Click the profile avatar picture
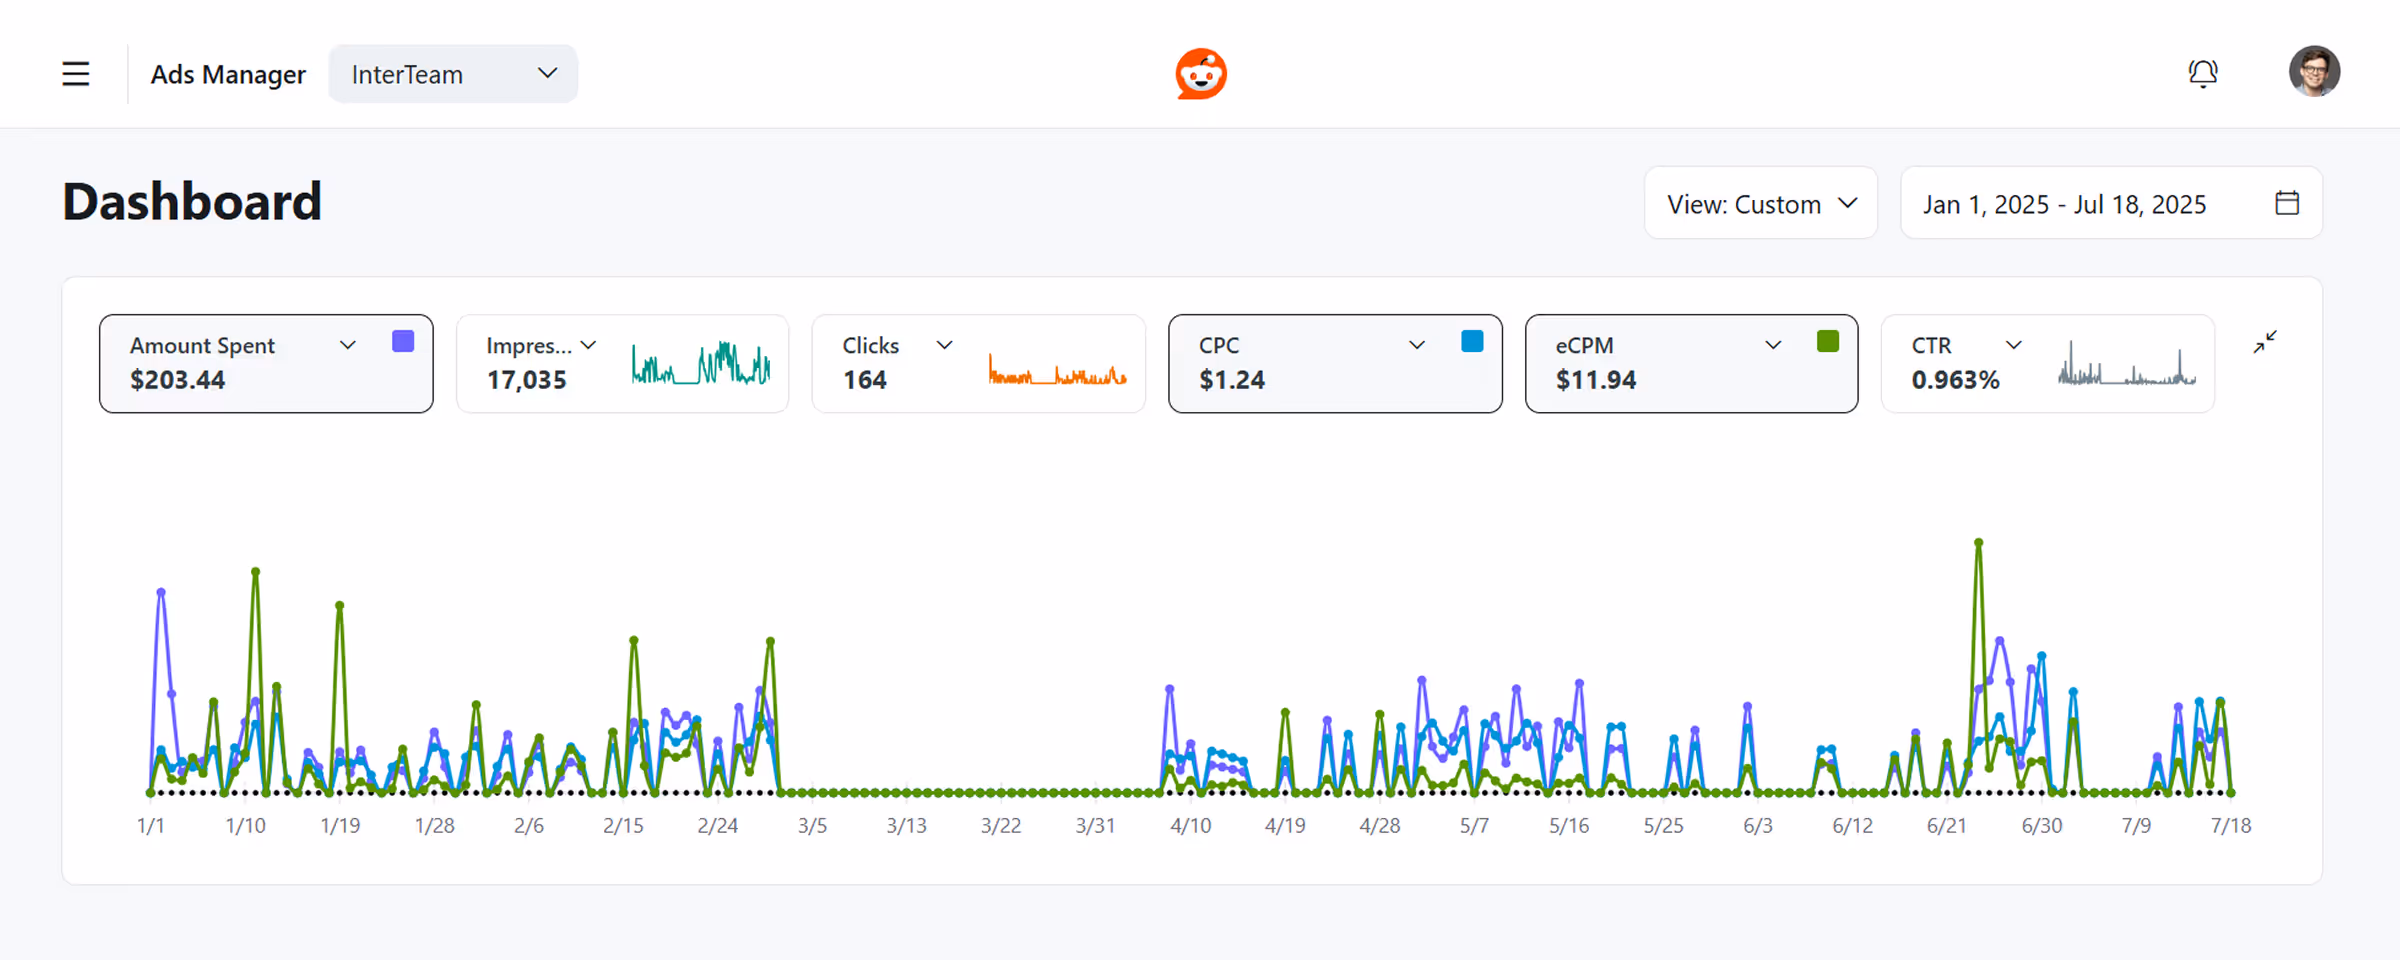This screenshot has width=2400, height=960. click(2316, 71)
